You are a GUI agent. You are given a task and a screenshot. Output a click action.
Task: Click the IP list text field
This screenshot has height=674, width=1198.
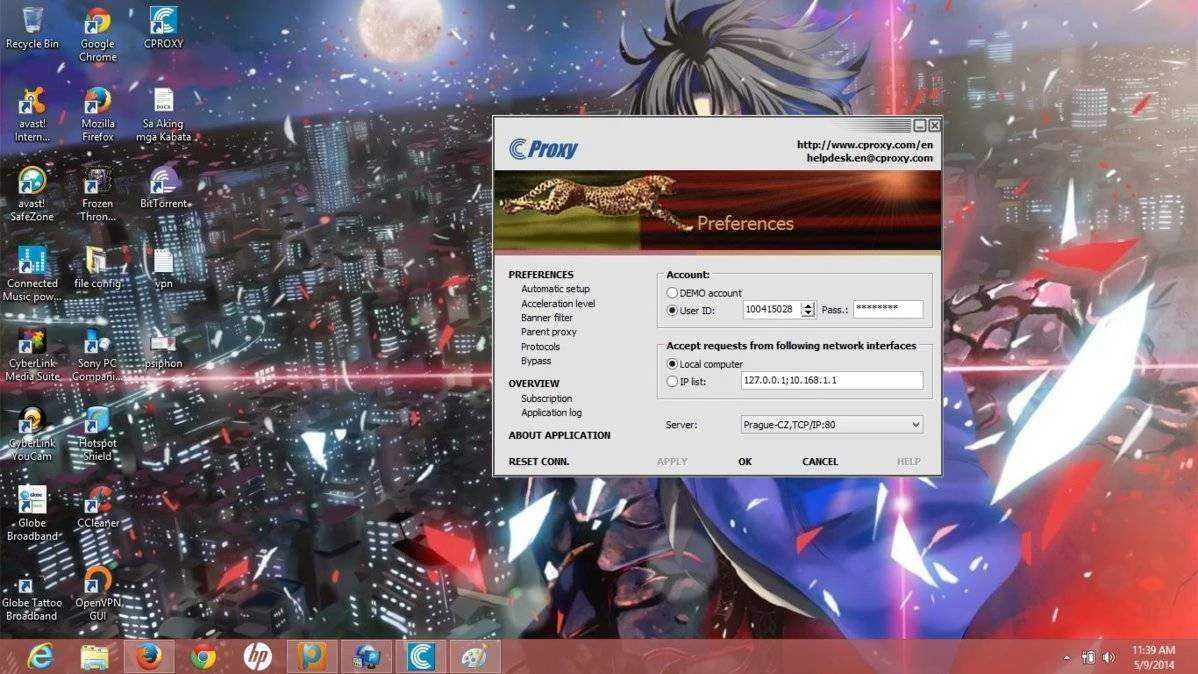(x=831, y=381)
